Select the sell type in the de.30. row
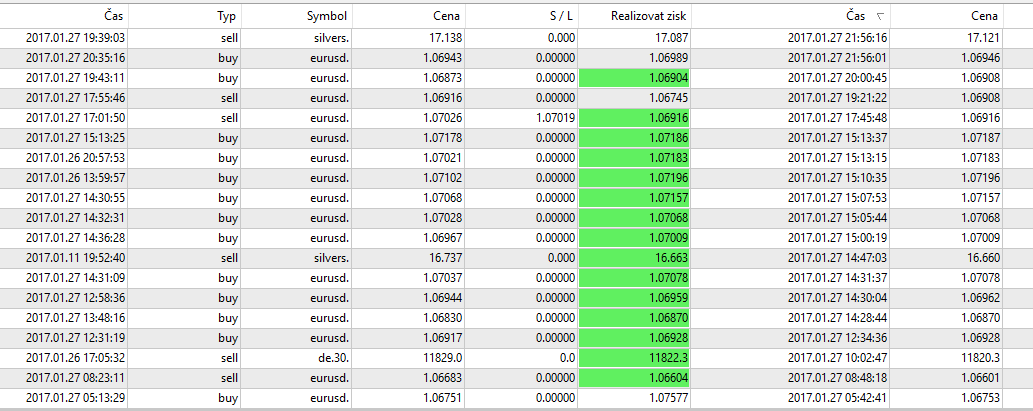 click(x=229, y=359)
